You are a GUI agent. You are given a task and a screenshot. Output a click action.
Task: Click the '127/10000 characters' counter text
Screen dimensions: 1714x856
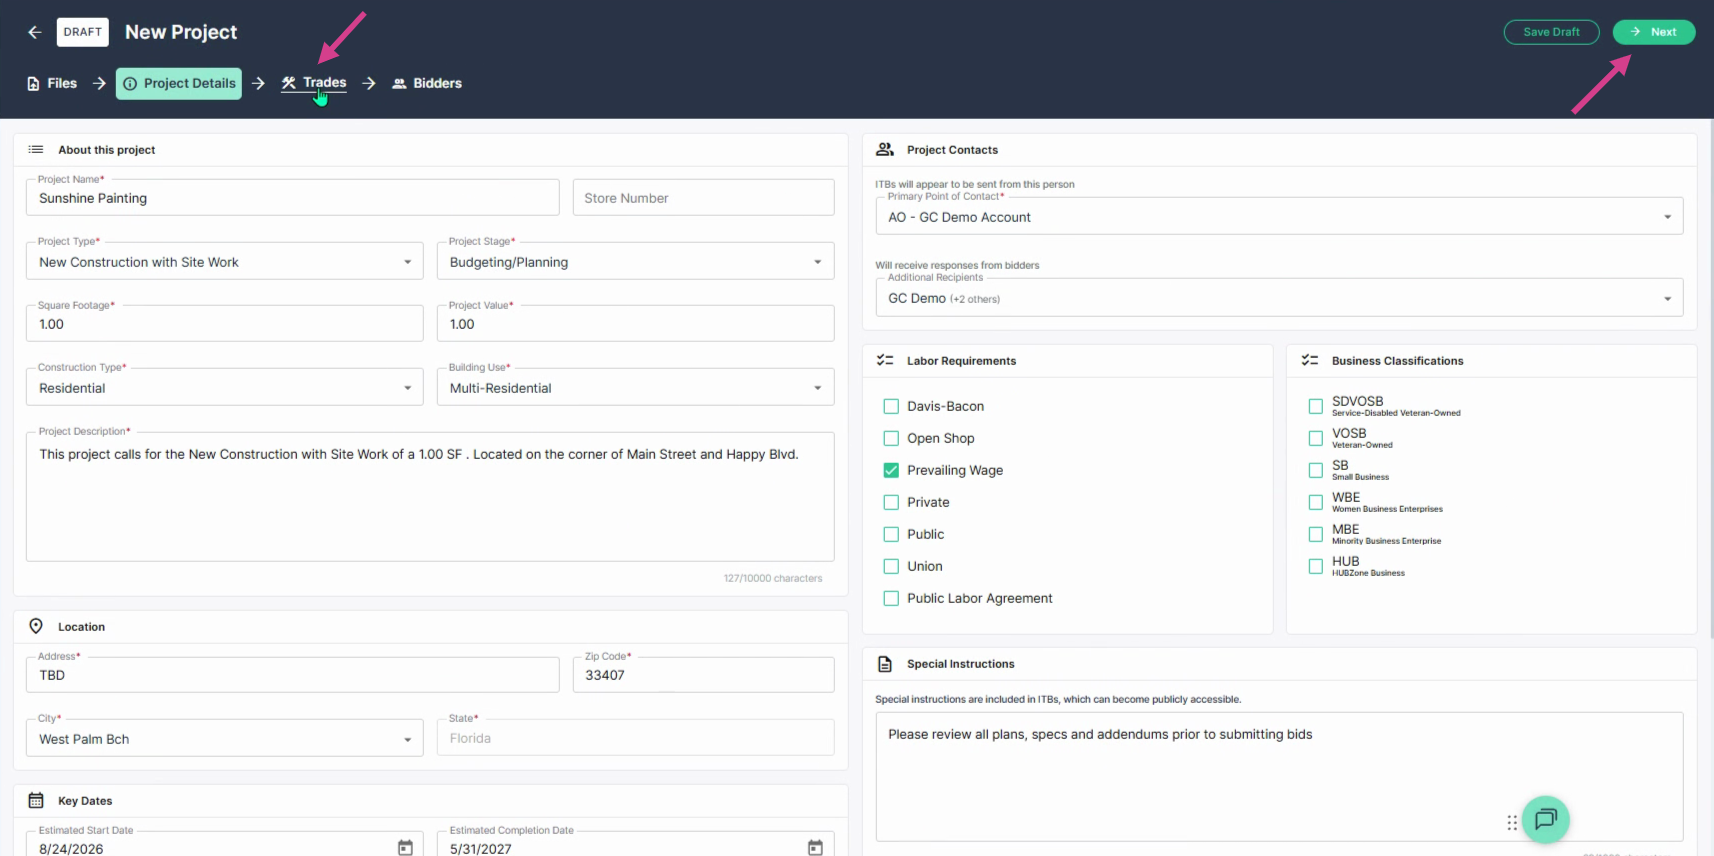(773, 579)
